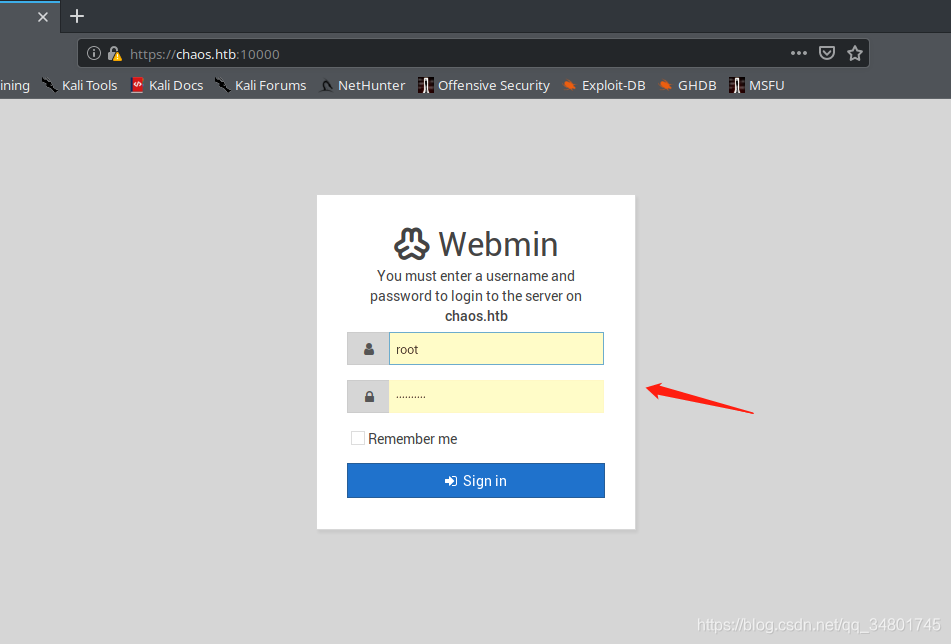Open the NetHunter bookmark
Screen dimensions: 951x644
[363, 86]
